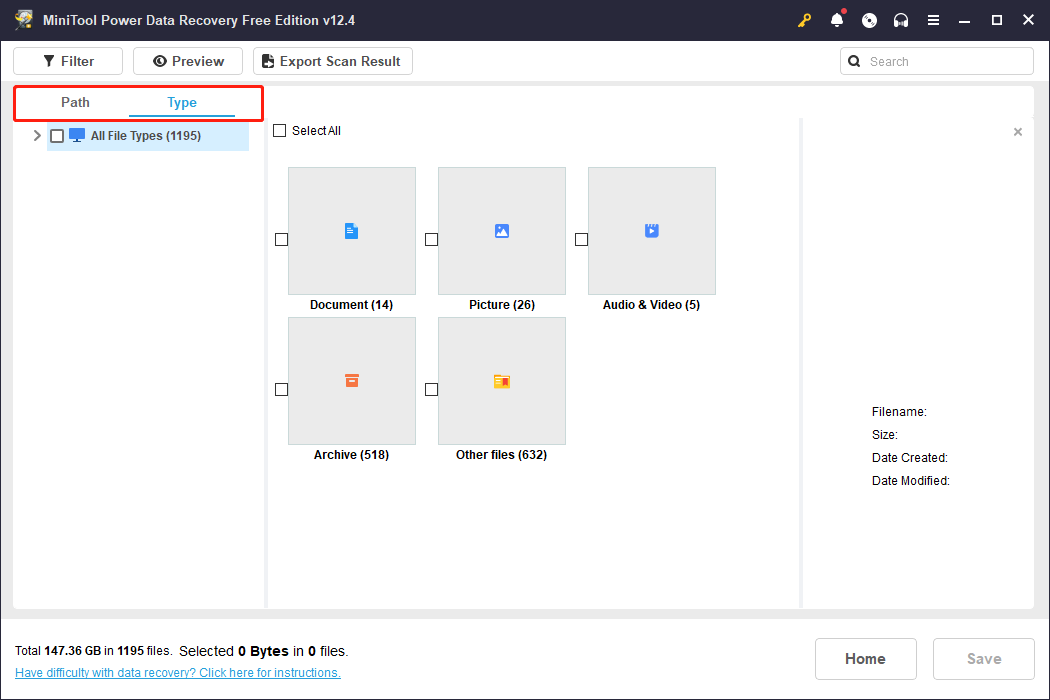The image size is (1050, 700).
Task: Click Export Scan Result button
Action: [x=332, y=61]
